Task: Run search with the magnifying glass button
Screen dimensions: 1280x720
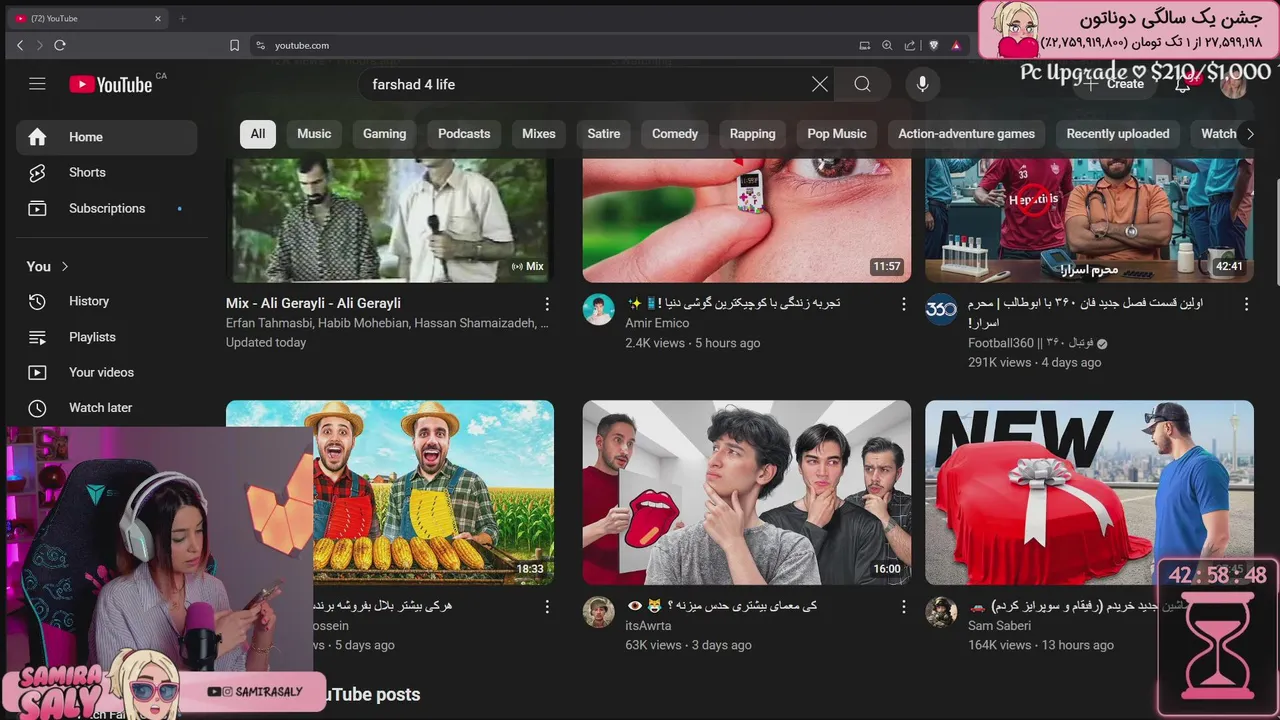Action: (x=862, y=84)
